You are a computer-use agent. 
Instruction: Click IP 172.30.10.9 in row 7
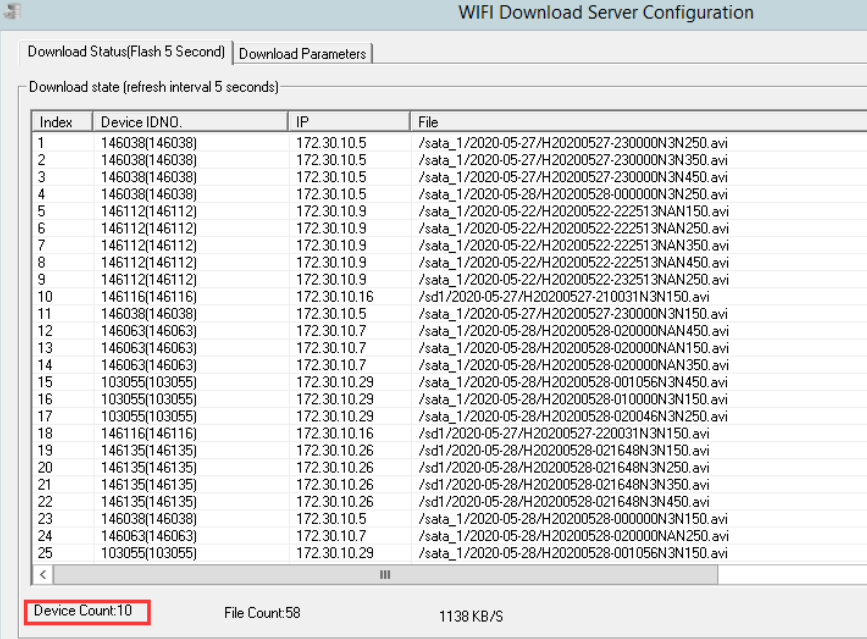tap(331, 245)
